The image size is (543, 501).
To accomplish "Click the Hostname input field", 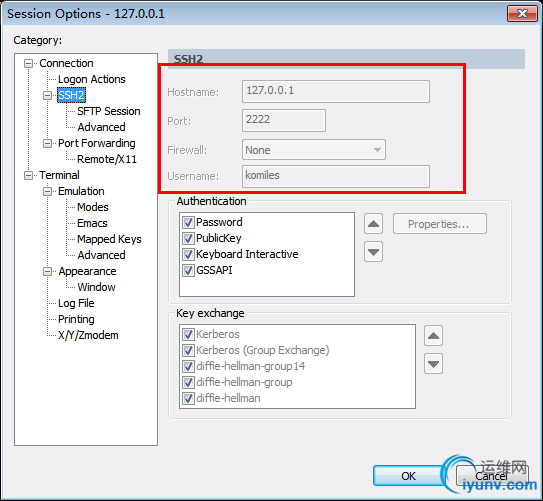I will click(x=336, y=91).
